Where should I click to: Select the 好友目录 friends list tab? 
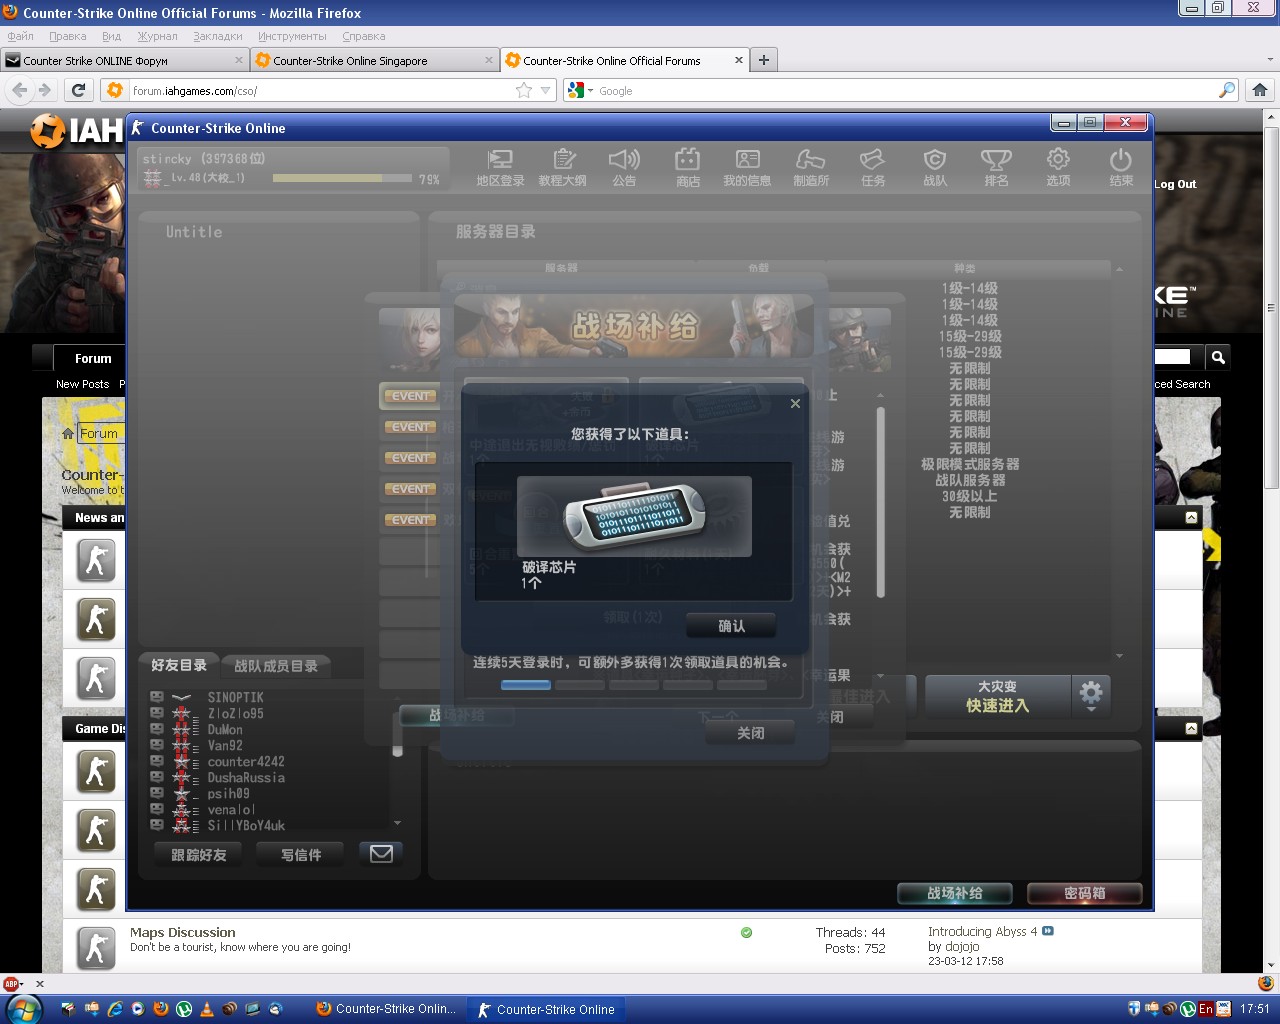[179, 665]
